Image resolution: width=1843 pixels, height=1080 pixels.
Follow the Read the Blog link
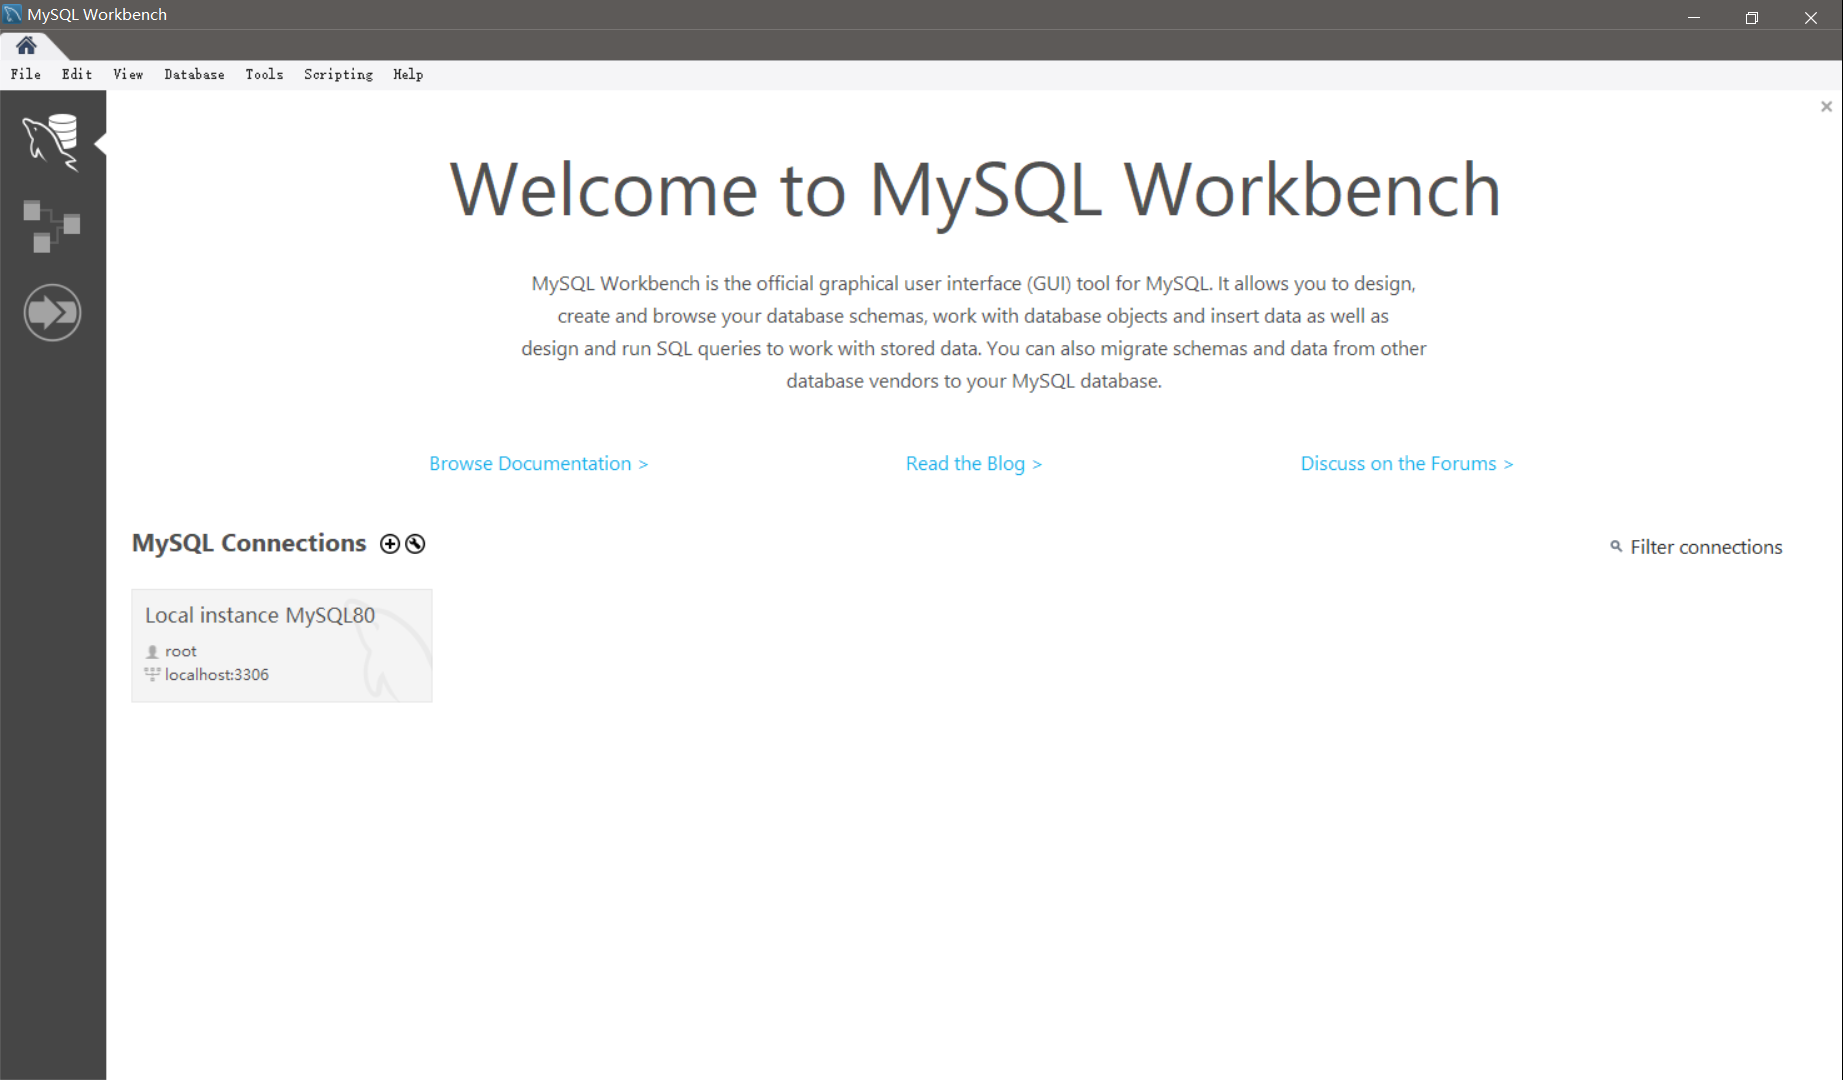tap(974, 464)
